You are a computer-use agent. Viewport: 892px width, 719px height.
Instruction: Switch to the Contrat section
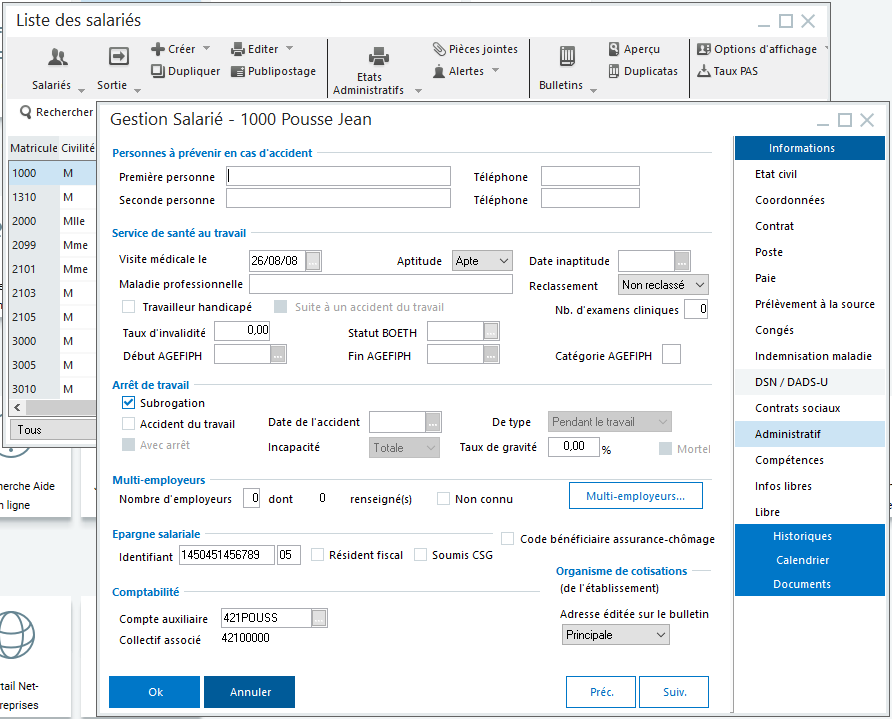[775, 226]
